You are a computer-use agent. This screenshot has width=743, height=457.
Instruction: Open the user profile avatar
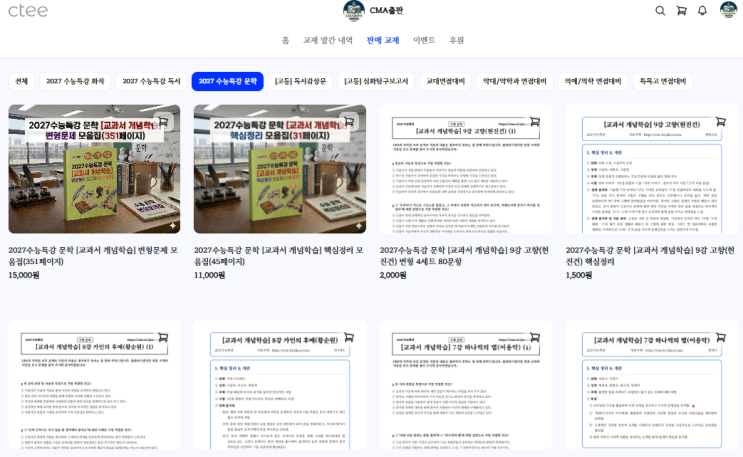[x=728, y=10]
